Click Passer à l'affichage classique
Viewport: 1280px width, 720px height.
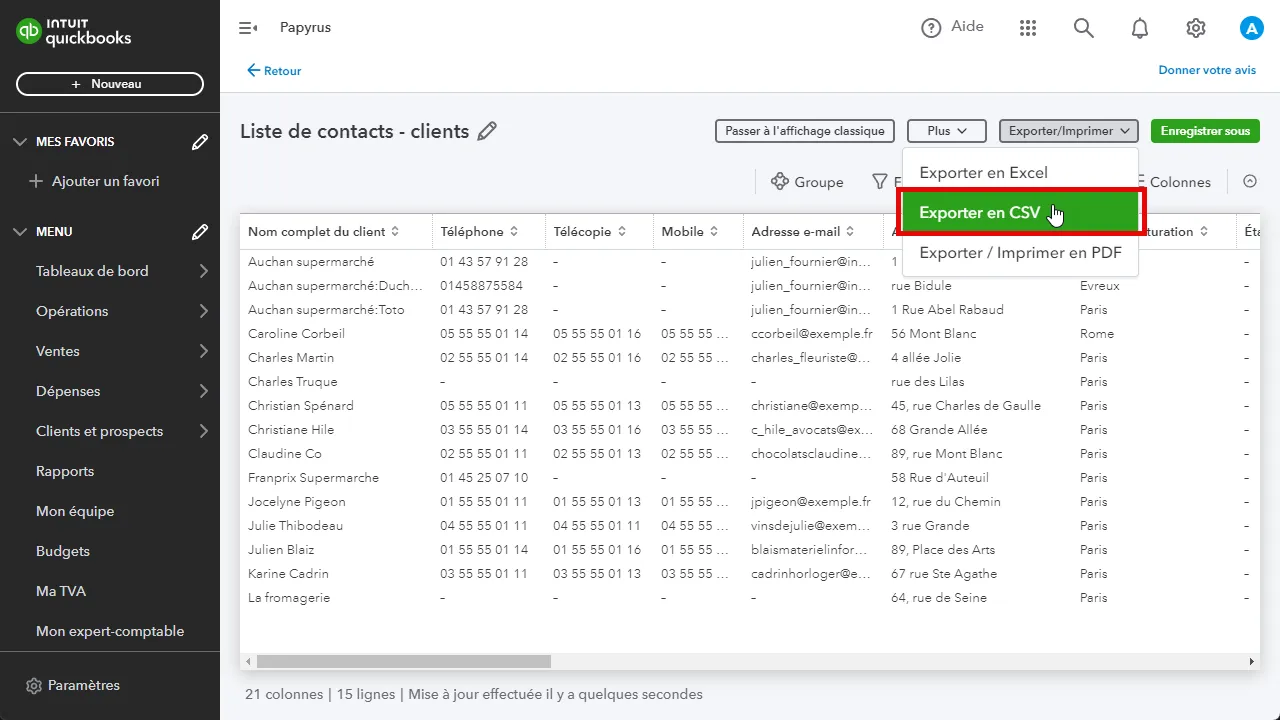click(x=805, y=131)
